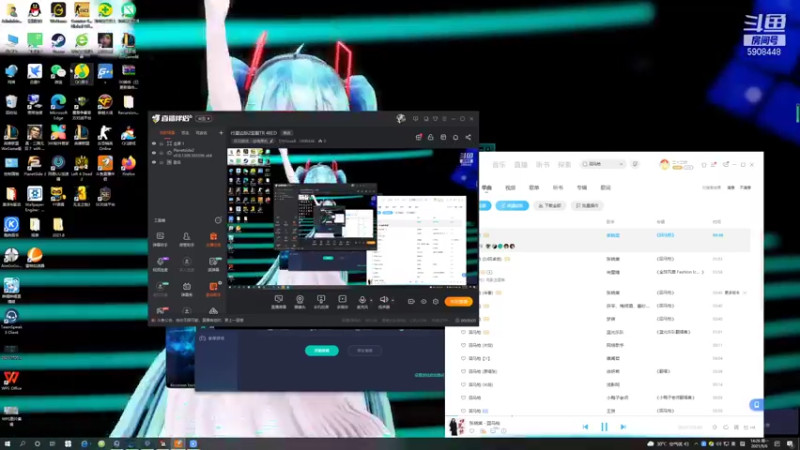Click the screen capture source icon in stream toolbar
Screen dimensions: 800x450
(x=279, y=299)
